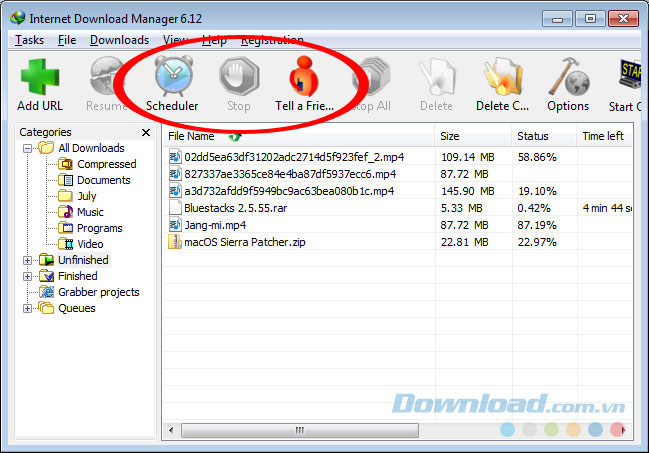Image resolution: width=649 pixels, height=453 pixels.
Task: Open the Tasks menu
Action: [x=29, y=40]
